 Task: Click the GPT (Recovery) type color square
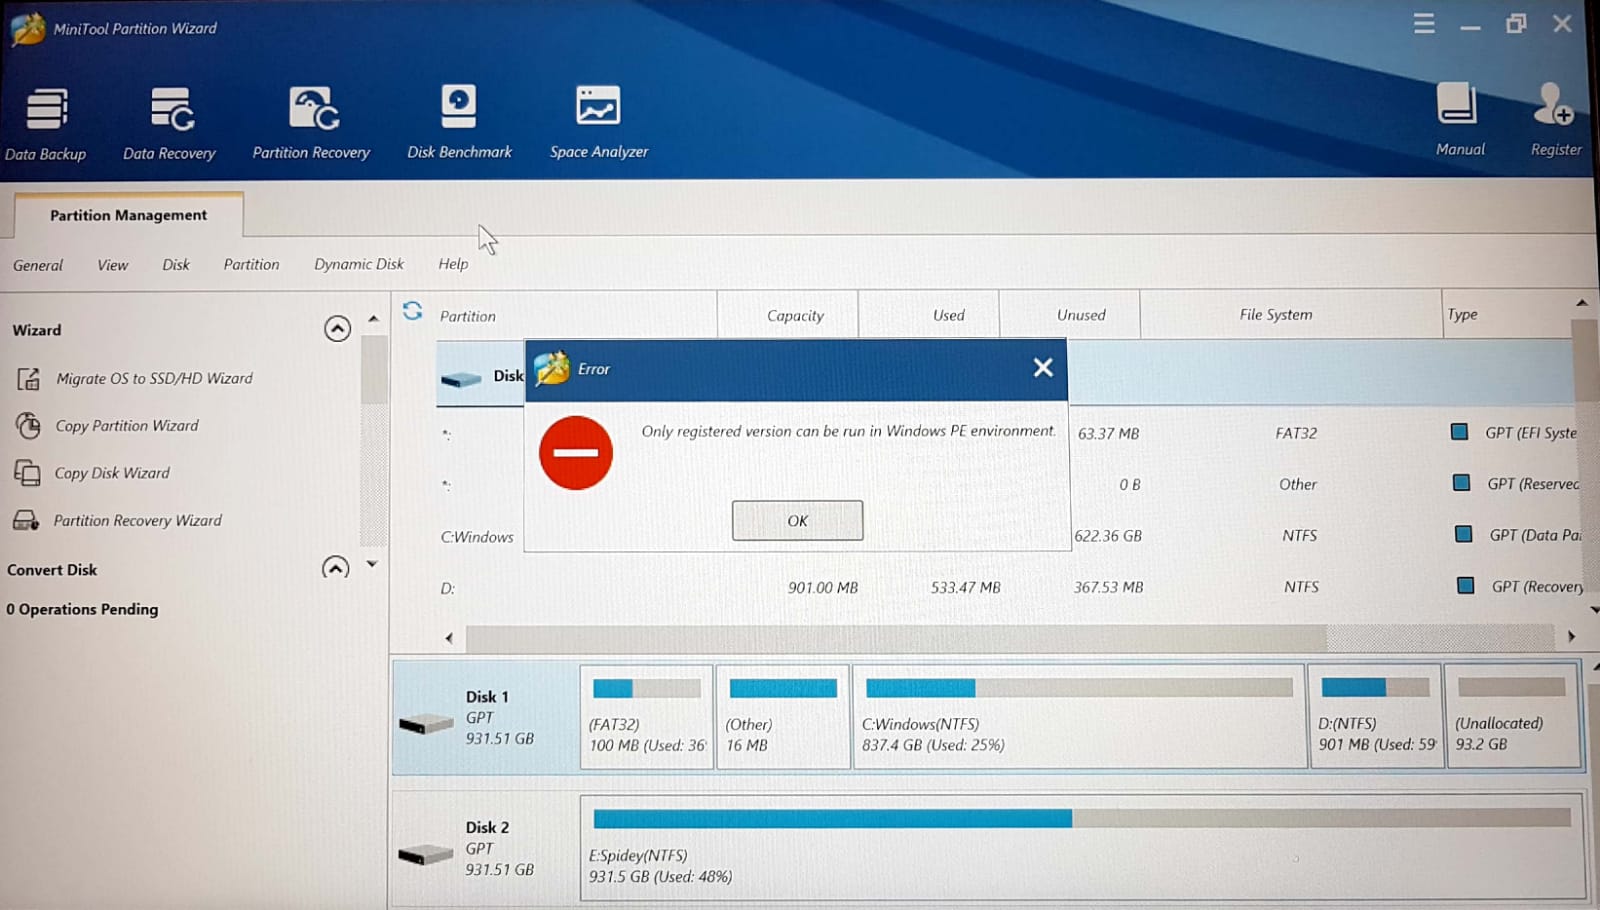click(1465, 586)
